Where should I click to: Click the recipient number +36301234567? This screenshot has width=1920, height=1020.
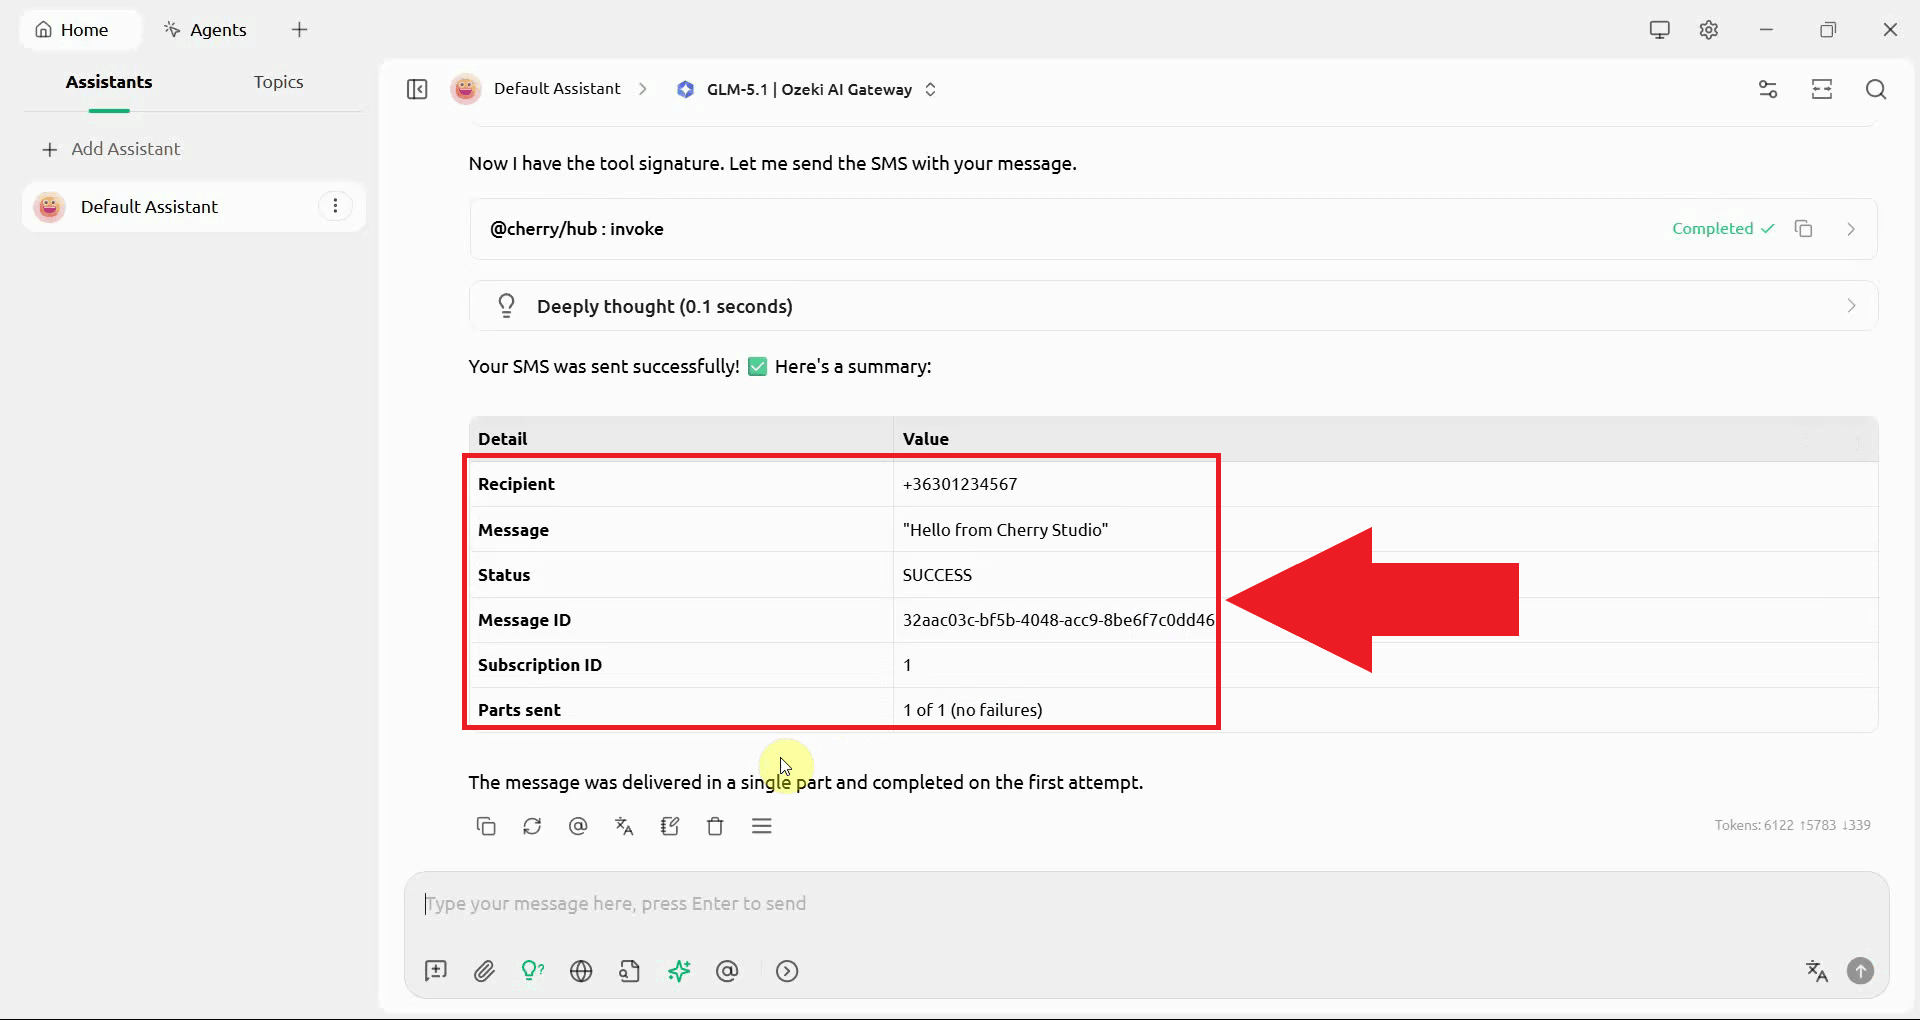(x=960, y=484)
